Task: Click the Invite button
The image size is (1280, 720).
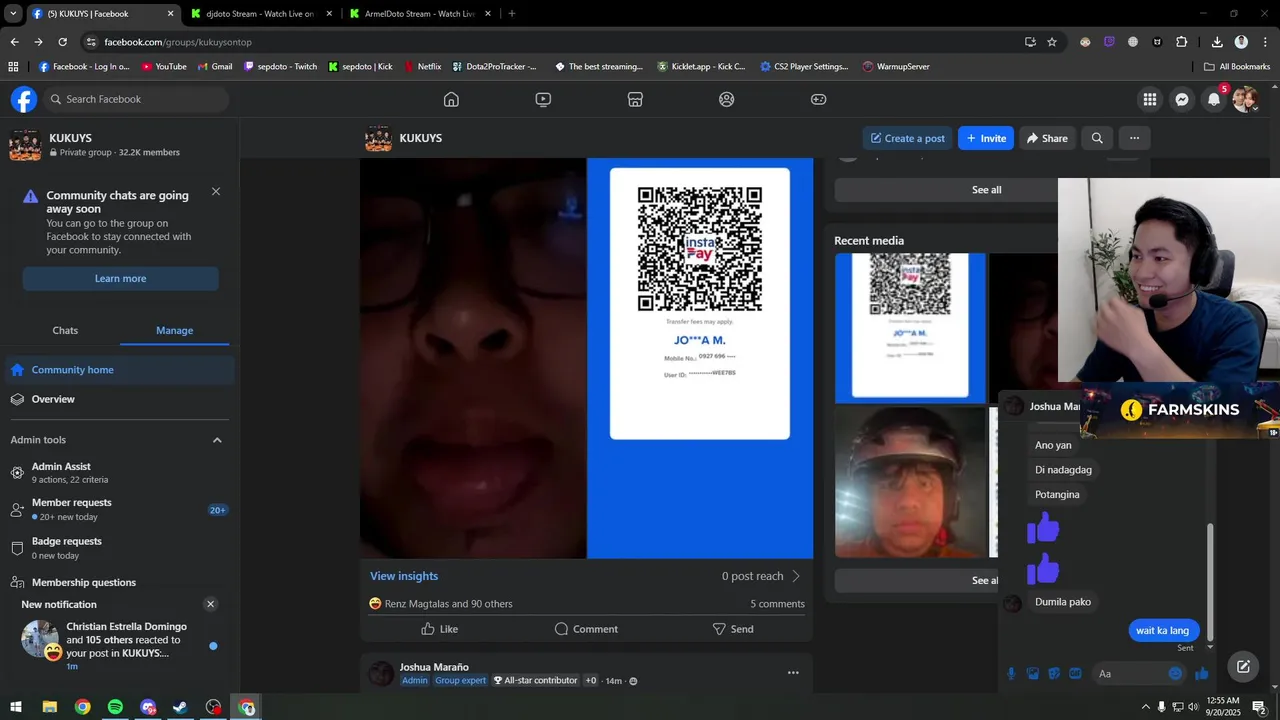Action: pyautogui.click(x=986, y=138)
